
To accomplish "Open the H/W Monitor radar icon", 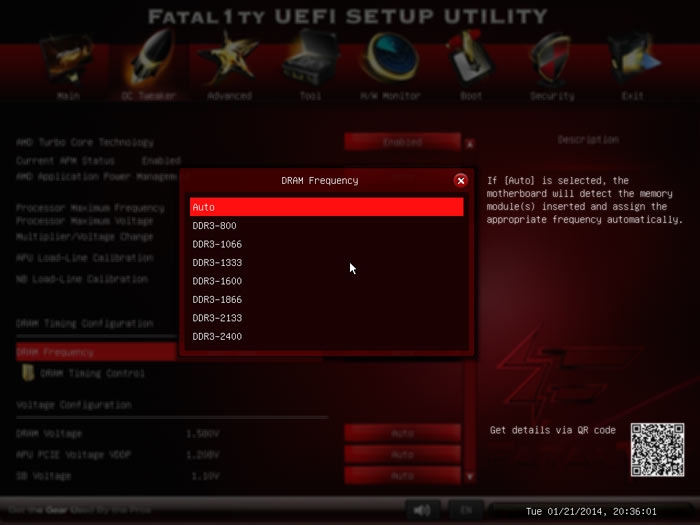I will tap(391, 58).
